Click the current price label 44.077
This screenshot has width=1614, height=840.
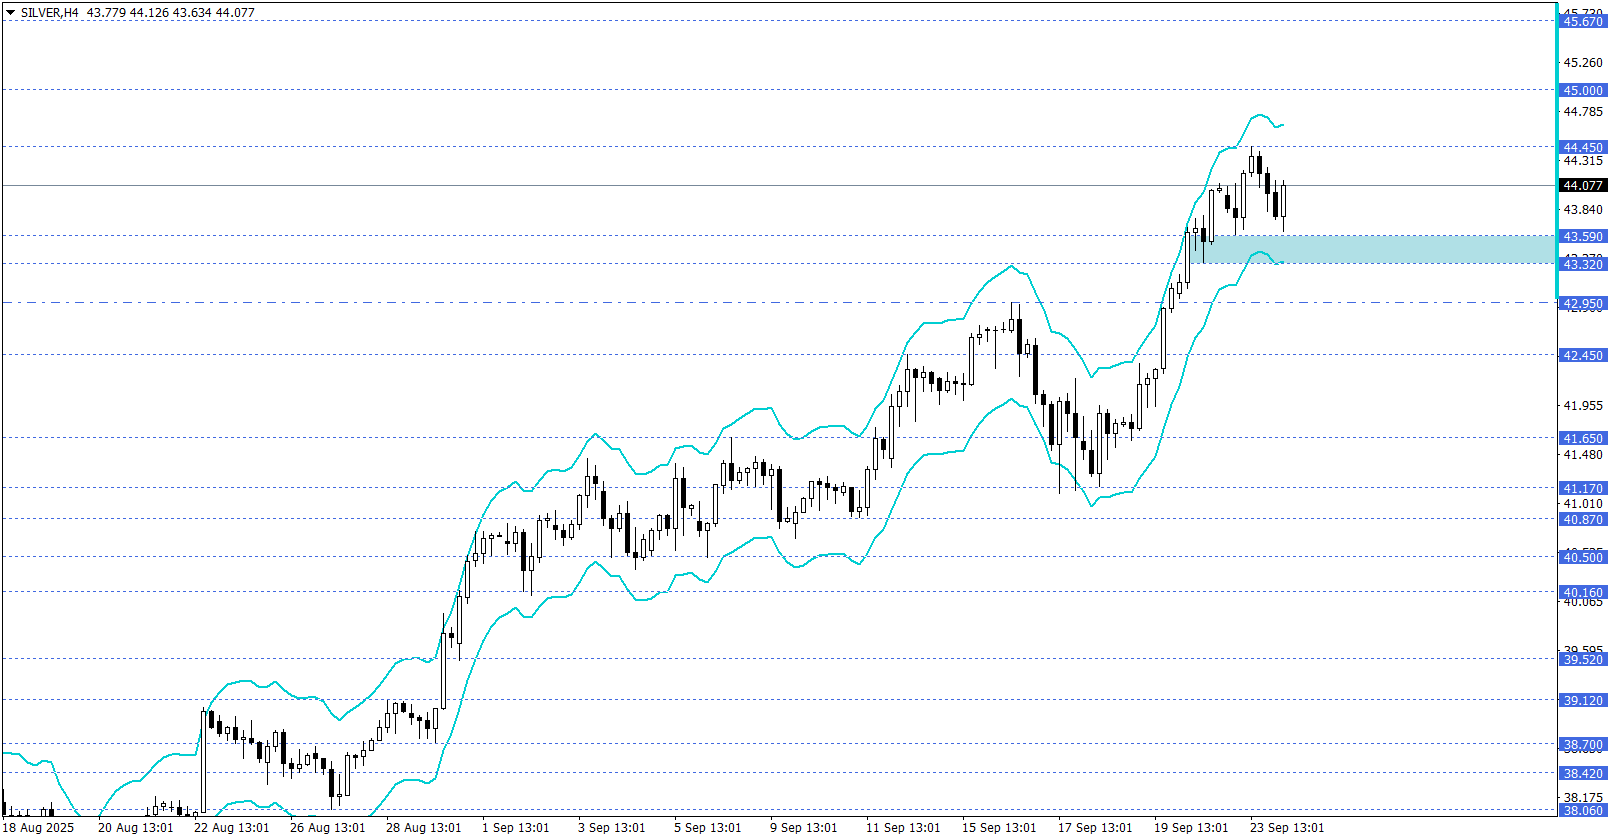(x=1582, y=185)
